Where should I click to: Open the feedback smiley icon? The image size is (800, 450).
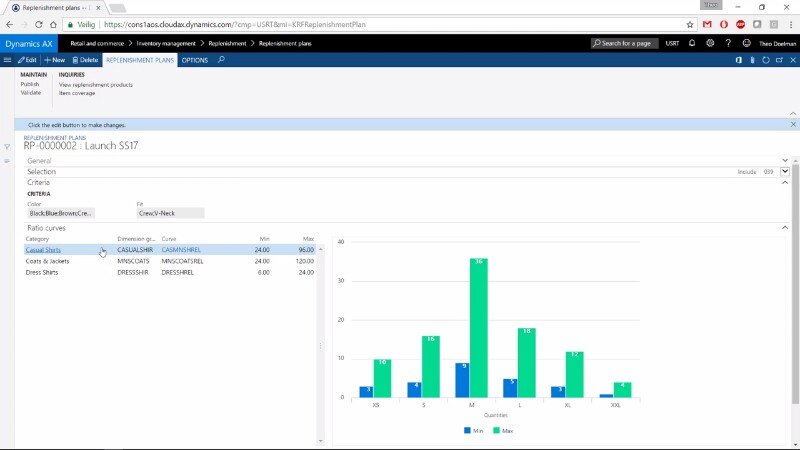point(746,44)
